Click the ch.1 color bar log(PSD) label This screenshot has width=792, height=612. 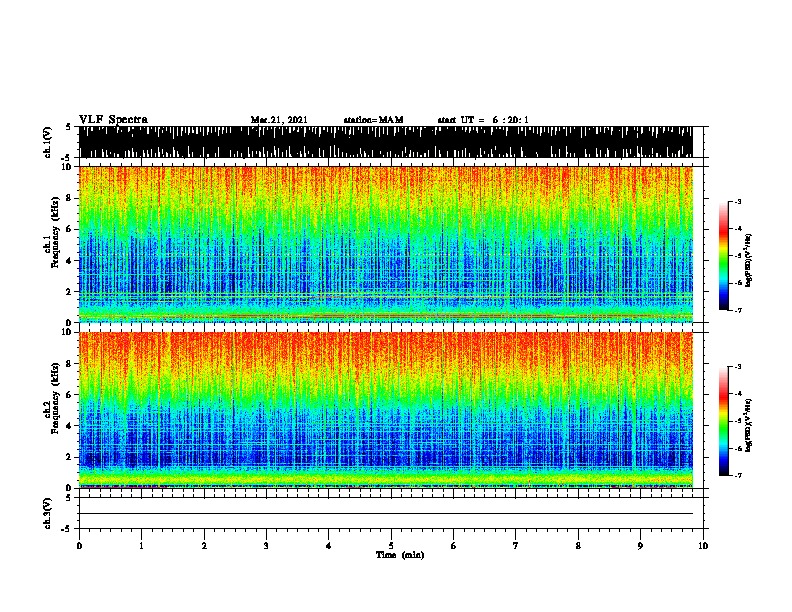coord(748,260)
